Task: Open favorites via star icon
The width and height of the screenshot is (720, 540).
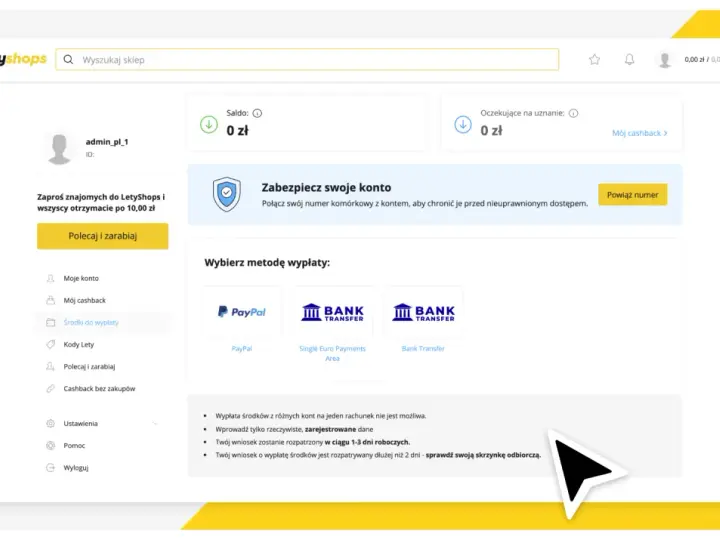Action: point(595,59)
